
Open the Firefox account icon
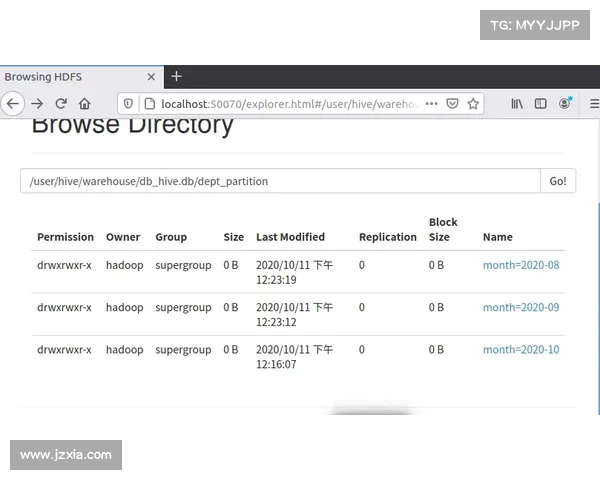click(x=565, y=103)
